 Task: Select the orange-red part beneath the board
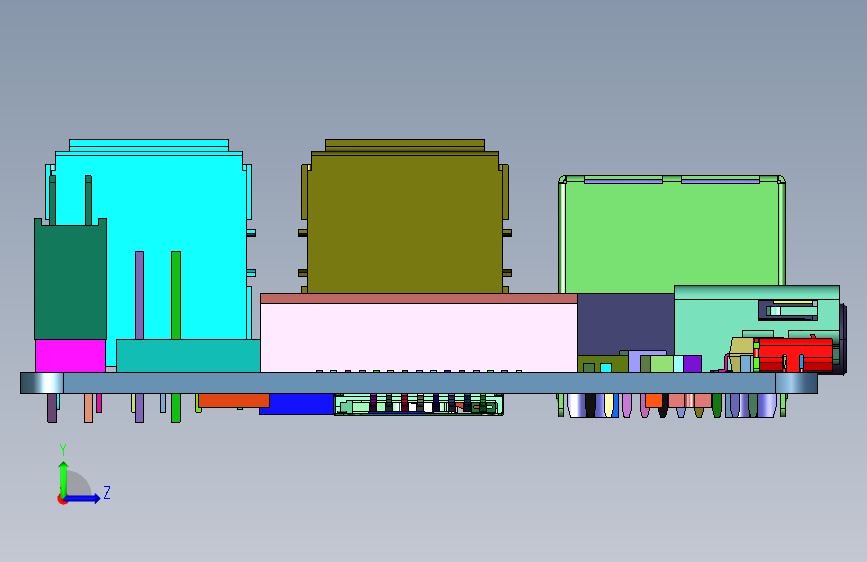click(x=233, y=400)
